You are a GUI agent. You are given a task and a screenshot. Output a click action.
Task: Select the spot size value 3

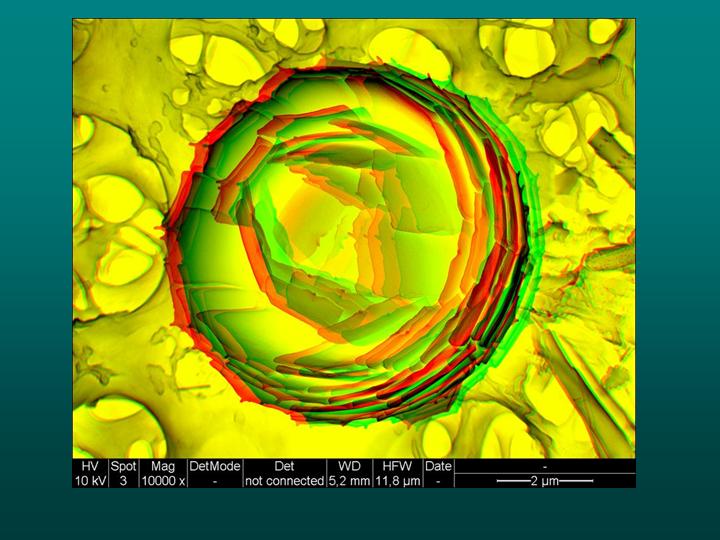[123, 481]
